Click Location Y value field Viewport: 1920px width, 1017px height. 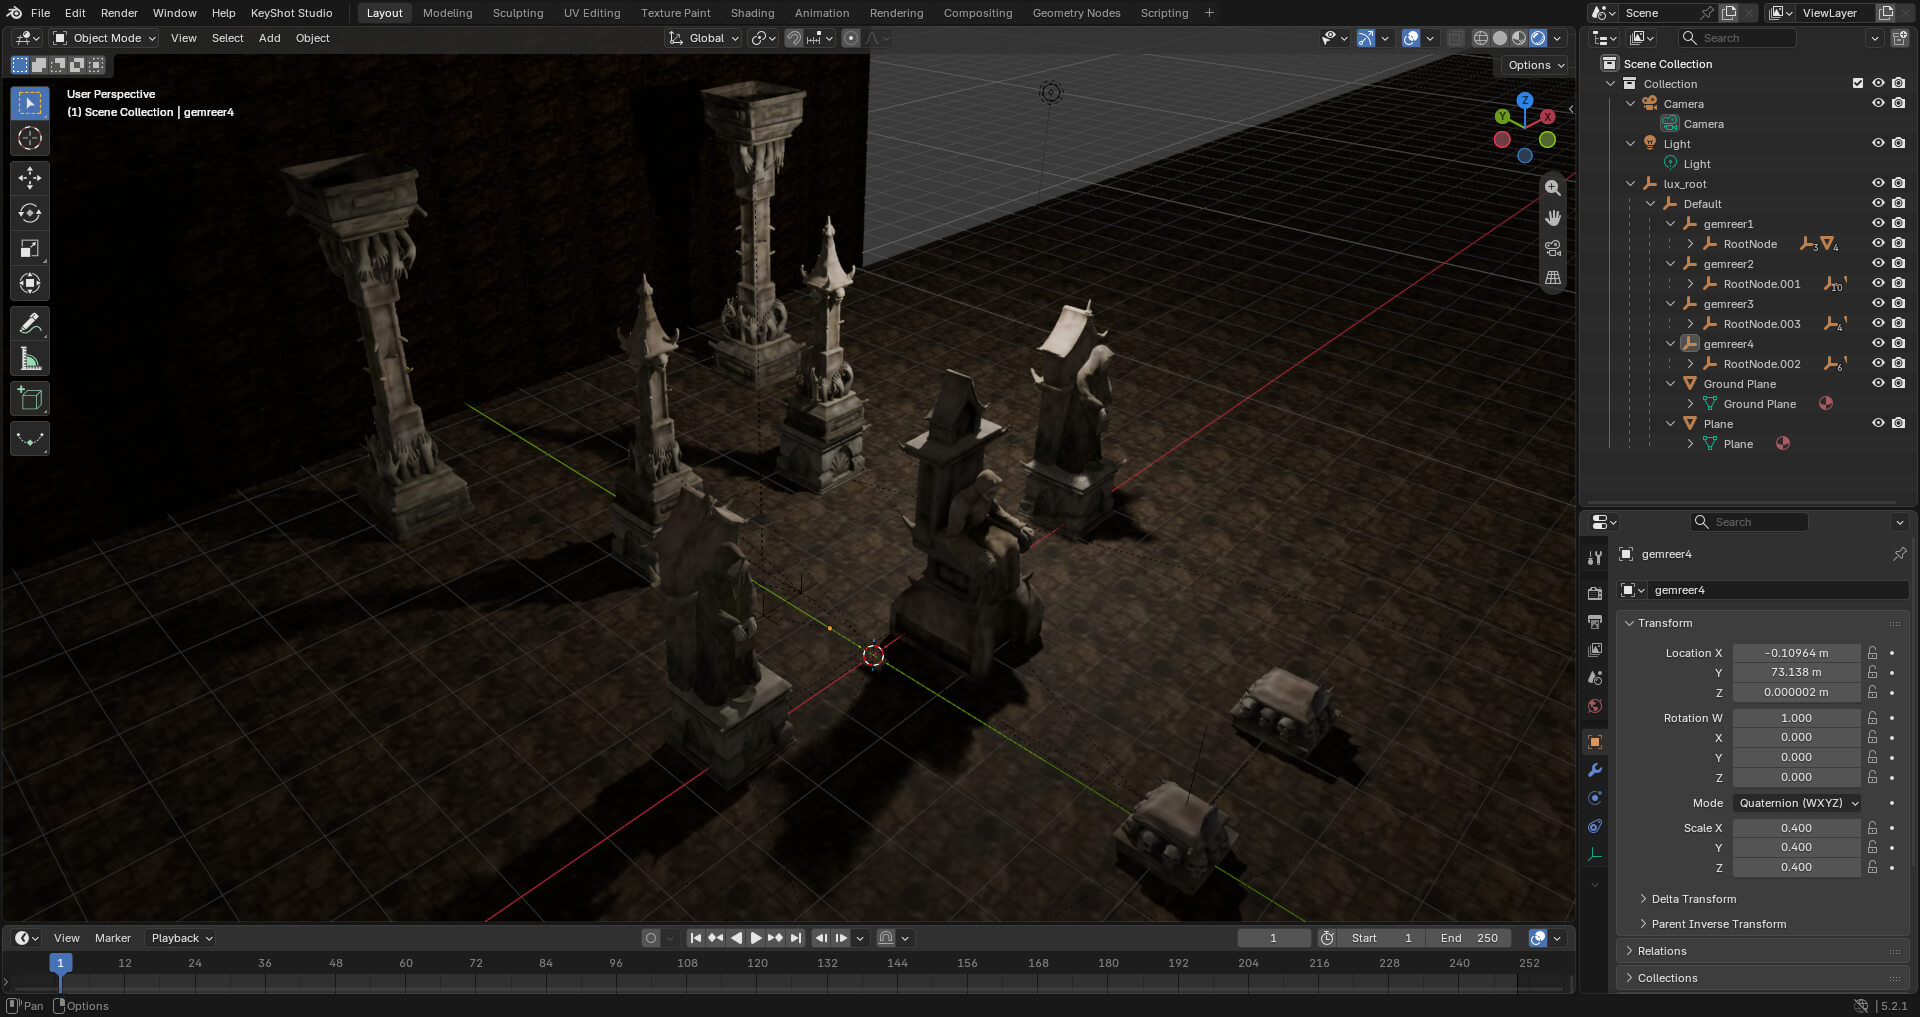tap(1796, 673)
